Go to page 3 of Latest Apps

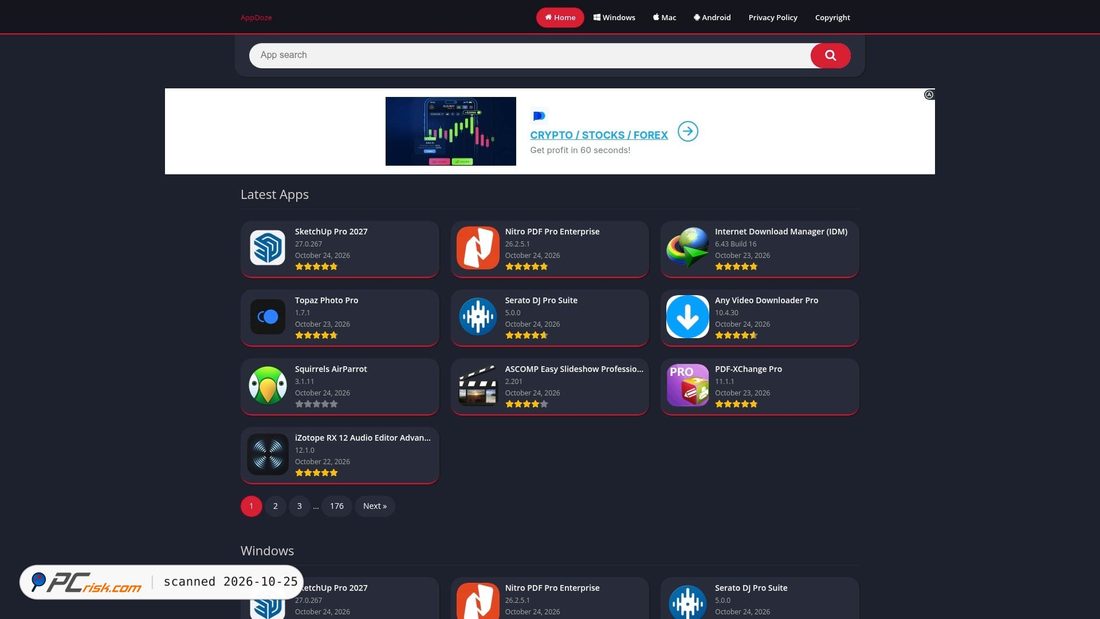(x=299, y=506)
